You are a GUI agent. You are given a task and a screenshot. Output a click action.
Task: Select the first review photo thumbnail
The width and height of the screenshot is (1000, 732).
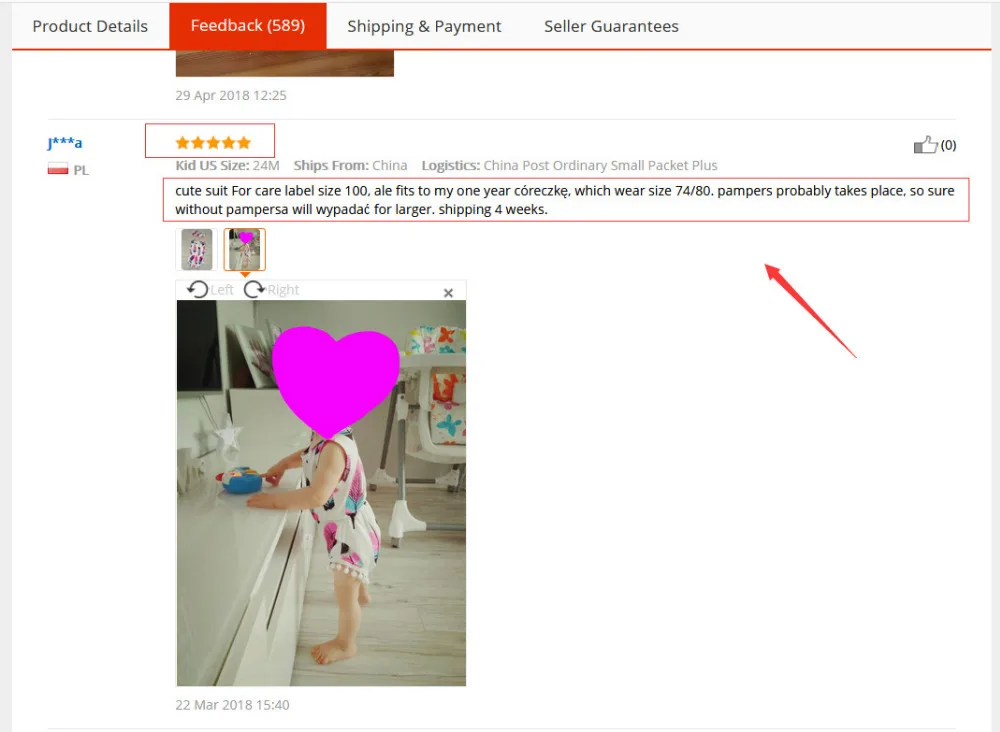click(x=196, y=249)
